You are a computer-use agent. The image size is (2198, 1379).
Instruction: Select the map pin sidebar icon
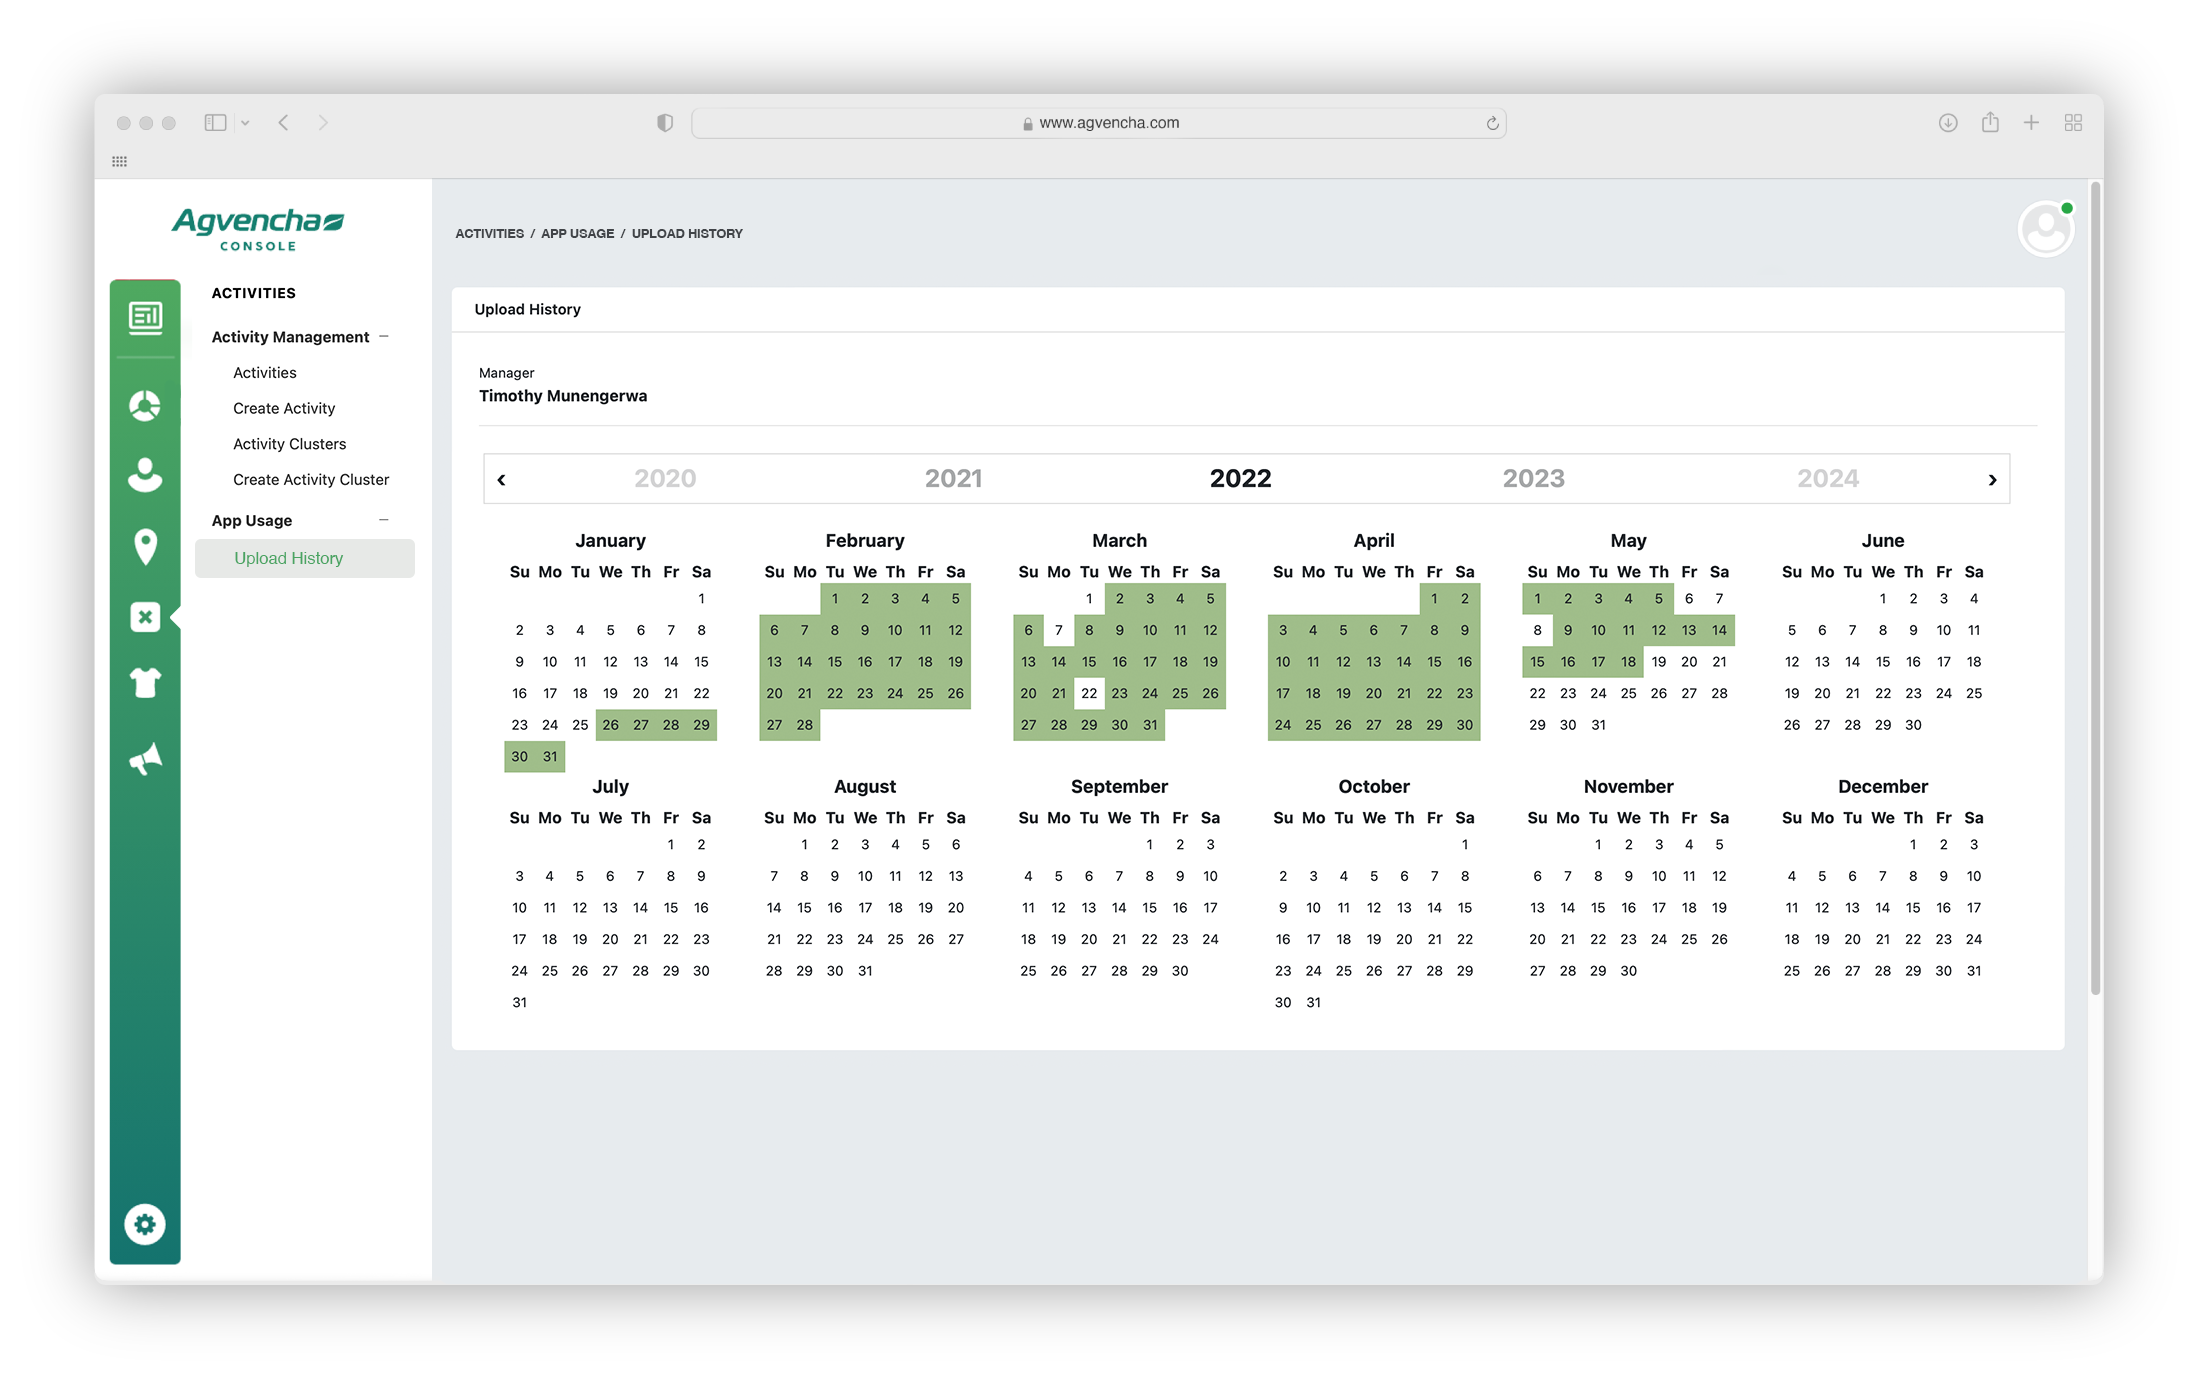point(145,546)
